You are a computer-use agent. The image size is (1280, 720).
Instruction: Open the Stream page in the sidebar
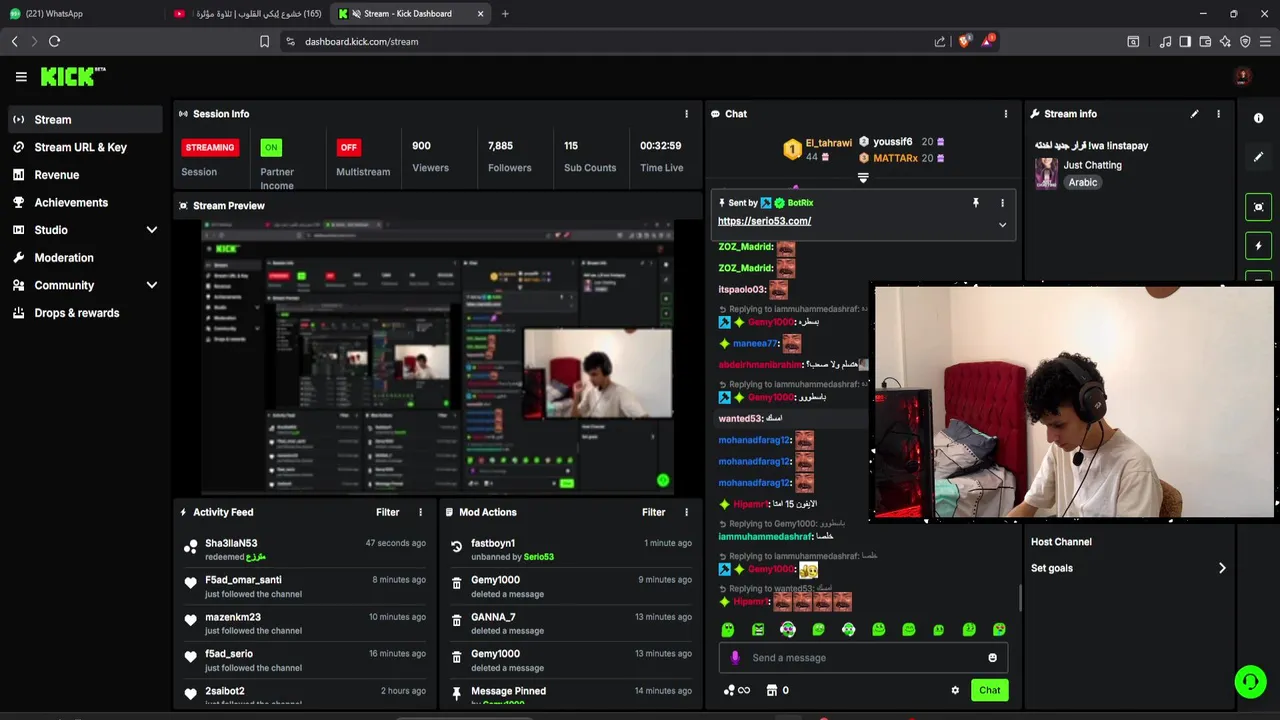coord(85,119)
